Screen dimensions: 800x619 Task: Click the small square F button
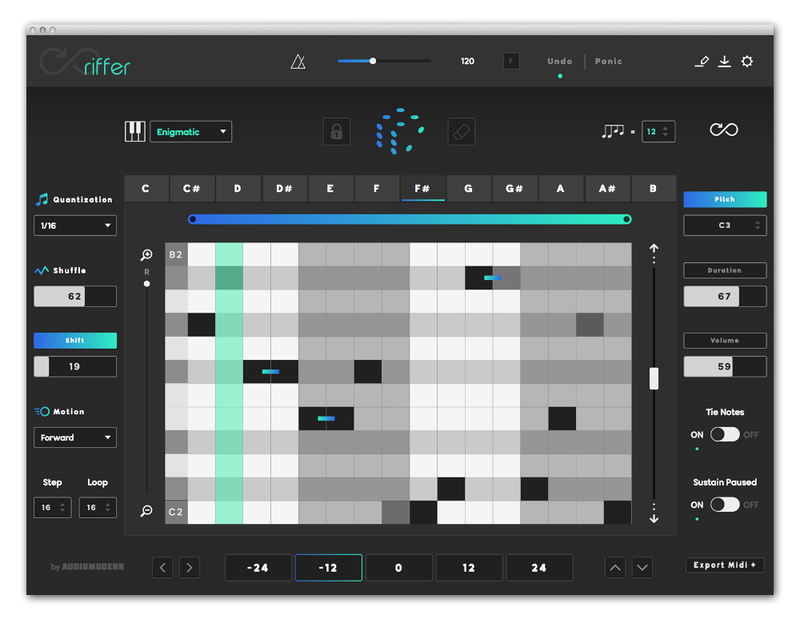point(511,61)
